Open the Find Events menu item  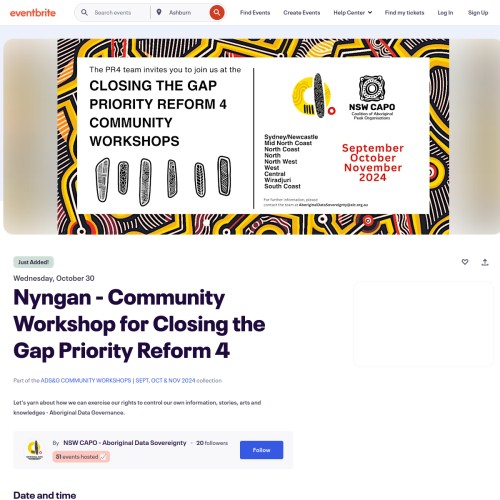pyautogui.click(x=255, y=13)
